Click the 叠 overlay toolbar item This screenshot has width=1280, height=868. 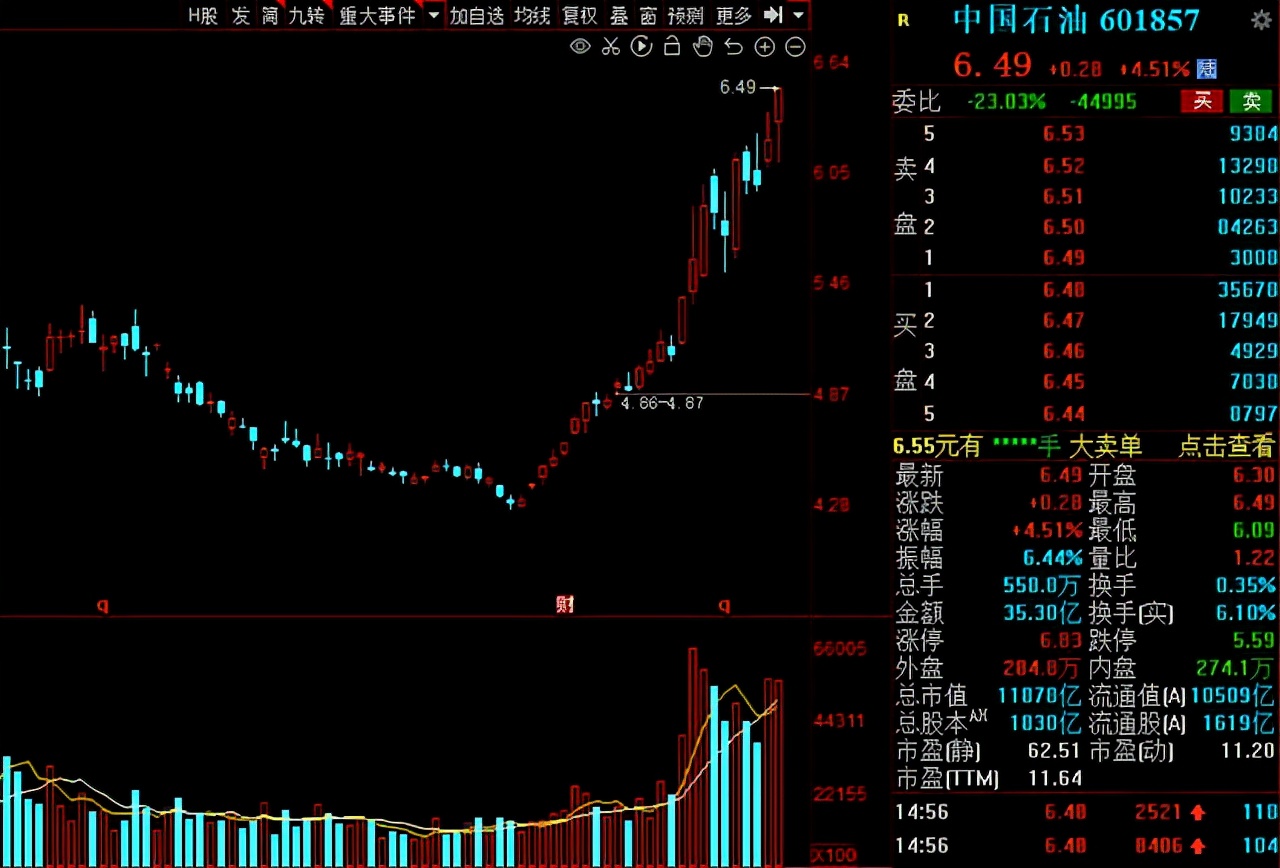click(620, 15)
